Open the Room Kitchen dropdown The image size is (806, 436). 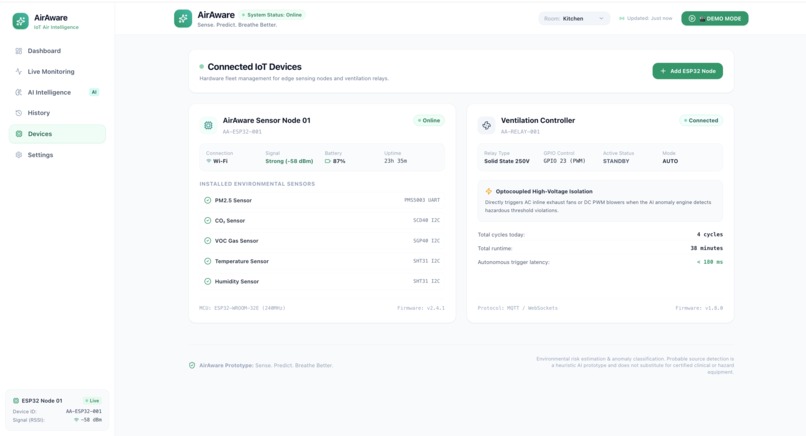(x=574, y=19)
